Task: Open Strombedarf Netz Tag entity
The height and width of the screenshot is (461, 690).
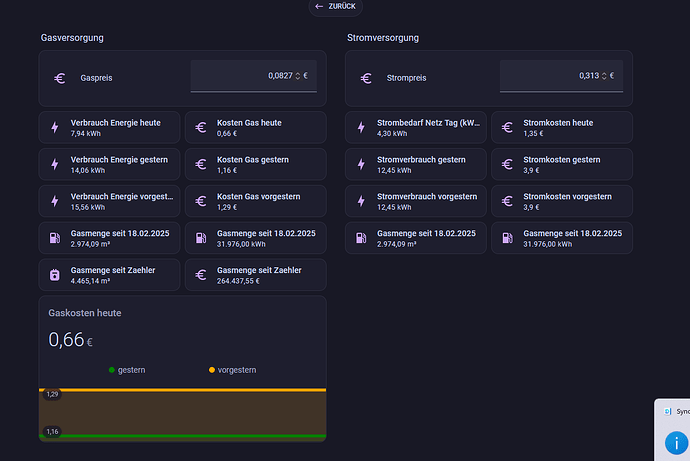Action: click(x=416, y=128)
